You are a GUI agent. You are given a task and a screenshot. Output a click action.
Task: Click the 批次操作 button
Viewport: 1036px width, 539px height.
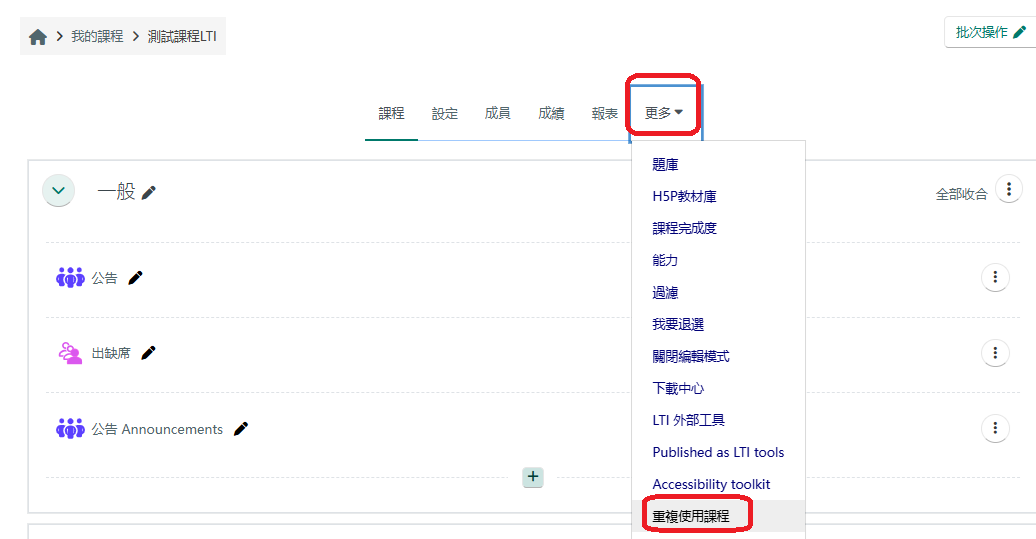[989, 32]
